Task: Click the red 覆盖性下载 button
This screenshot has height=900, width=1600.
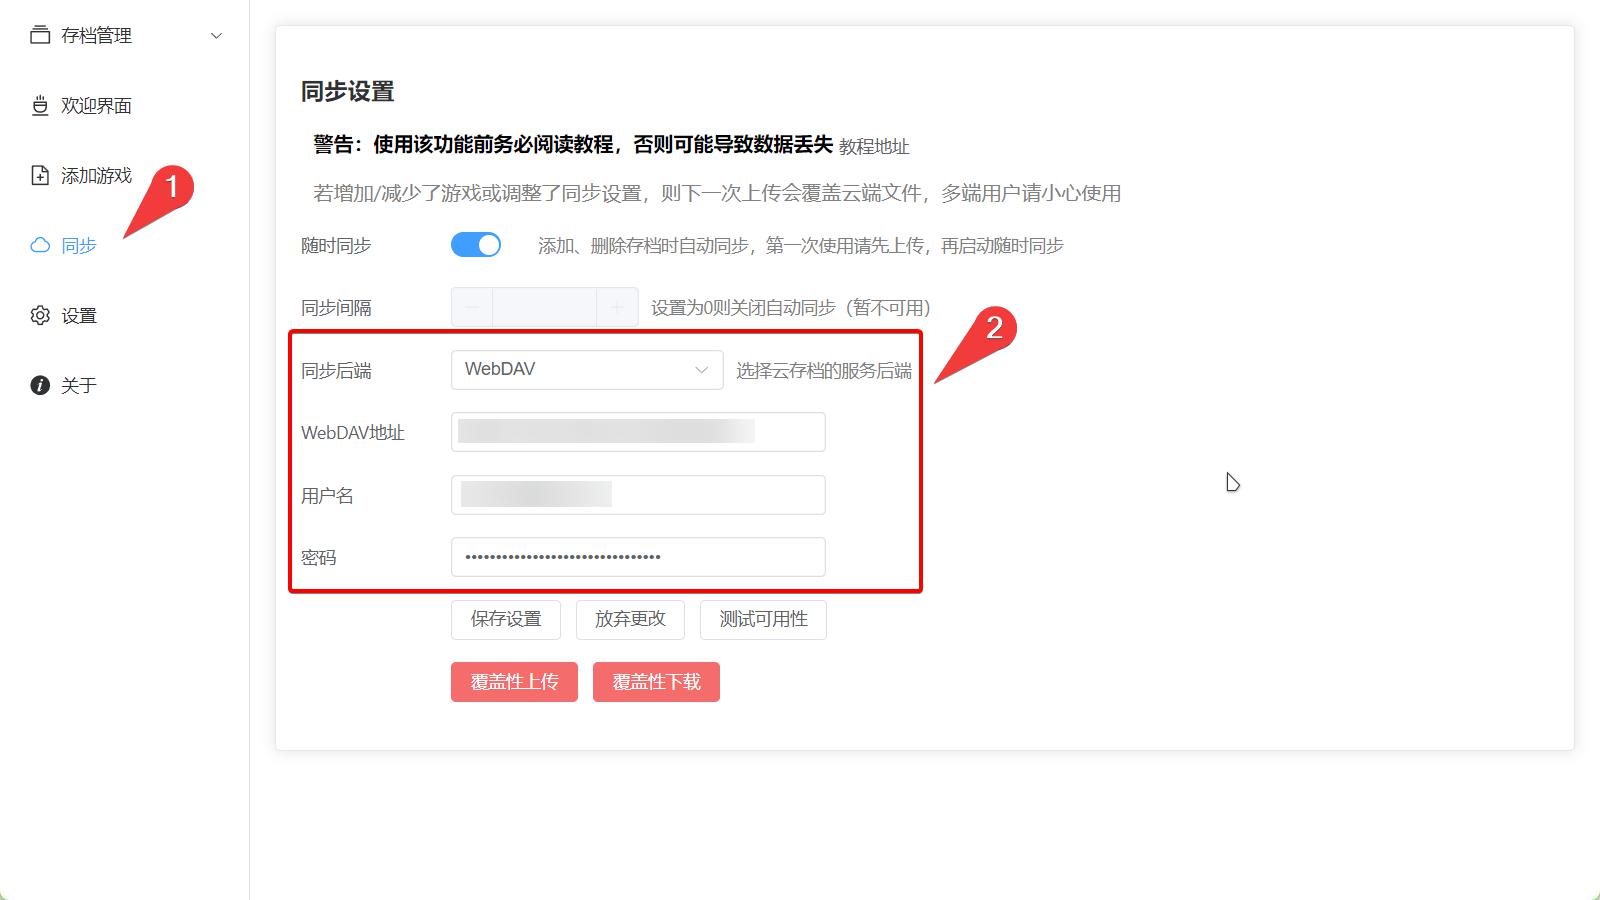Action: (x=656, y=681)
